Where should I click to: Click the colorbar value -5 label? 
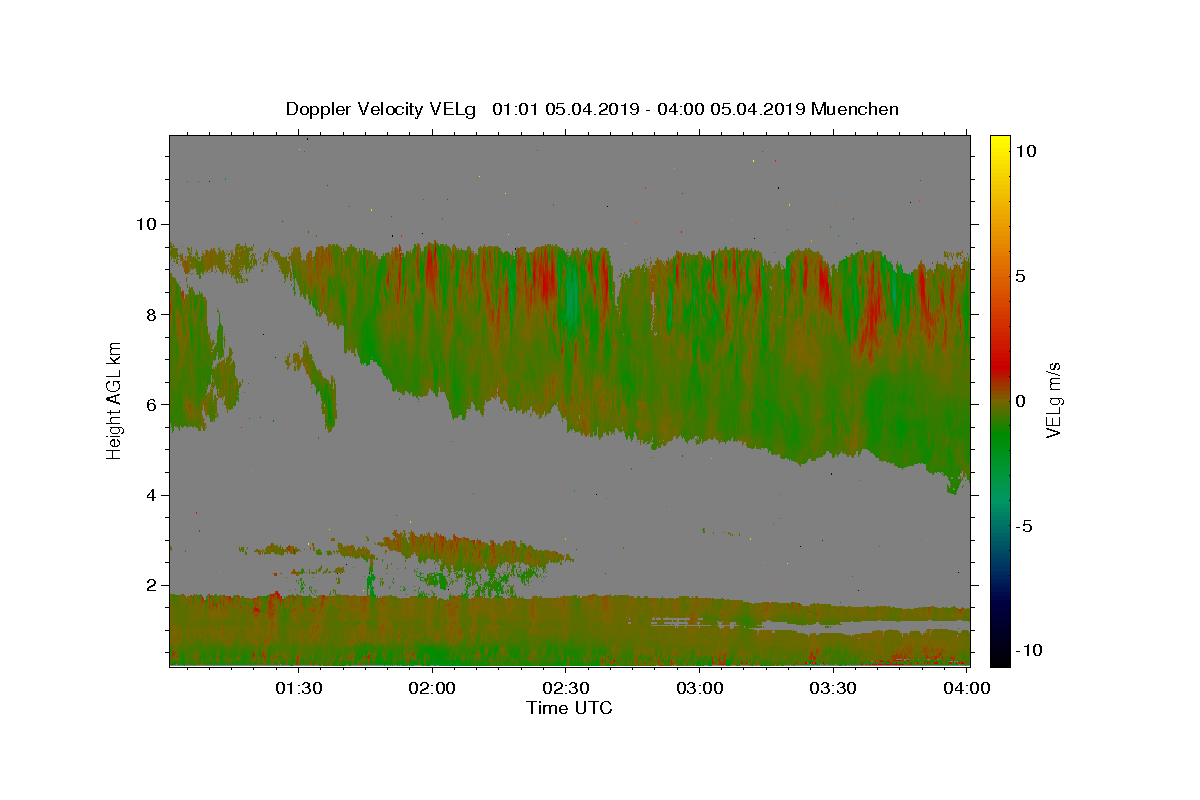pos(1024,526)
